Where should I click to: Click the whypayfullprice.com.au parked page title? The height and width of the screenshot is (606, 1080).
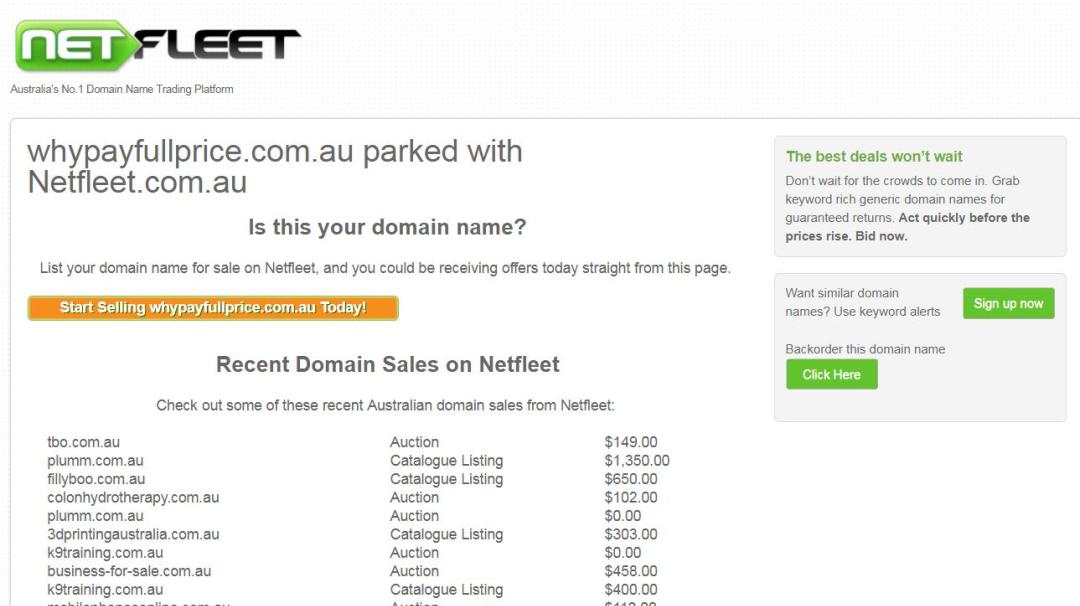point(275,167)
